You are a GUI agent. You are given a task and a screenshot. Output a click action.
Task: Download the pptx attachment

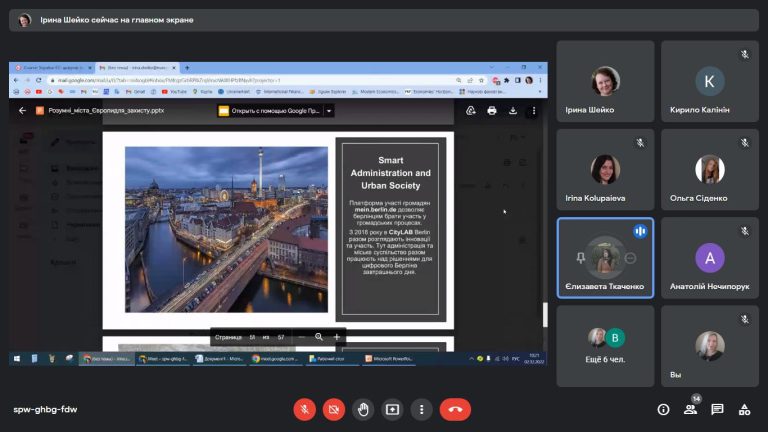pyautogui.click(x=513, y=111)
